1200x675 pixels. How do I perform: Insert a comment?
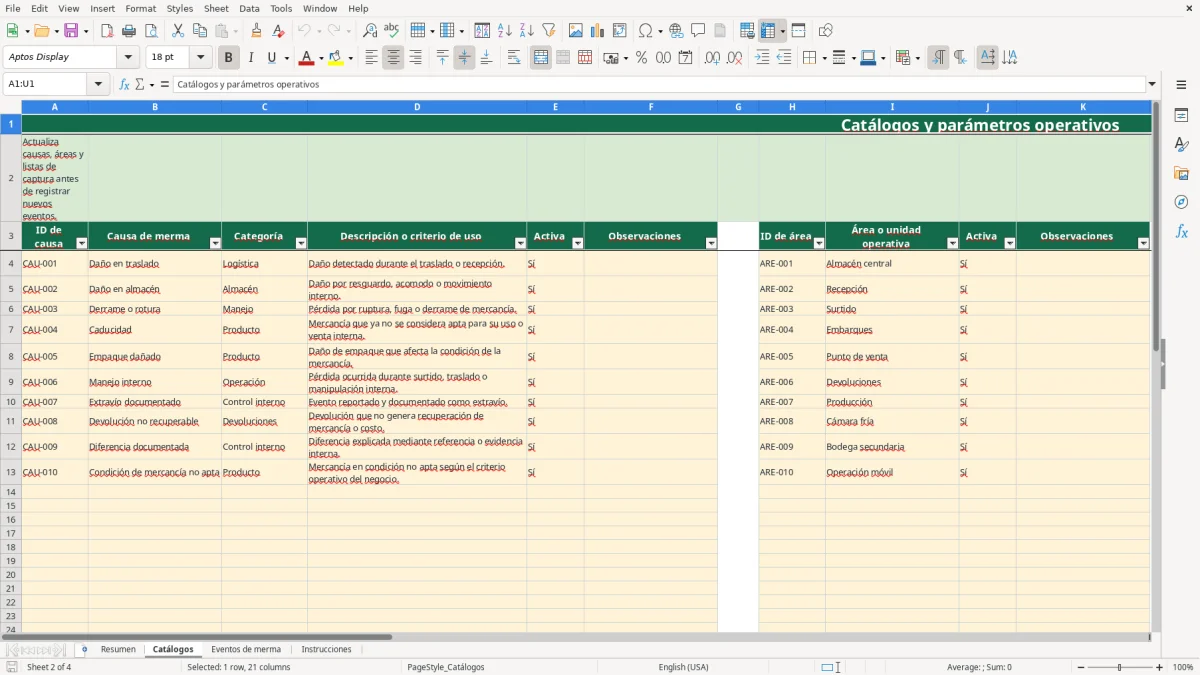[698, 31]
